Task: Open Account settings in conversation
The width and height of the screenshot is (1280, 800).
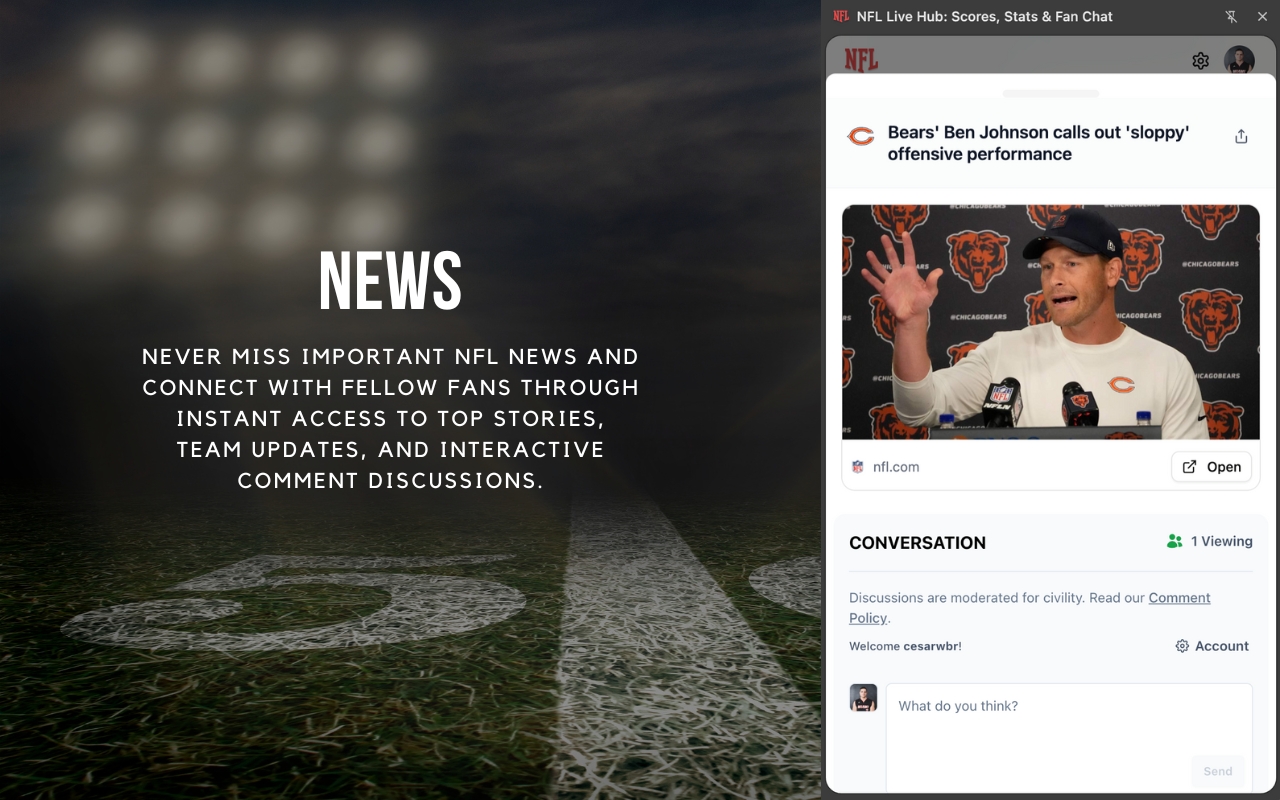Action: point(1212,646)
